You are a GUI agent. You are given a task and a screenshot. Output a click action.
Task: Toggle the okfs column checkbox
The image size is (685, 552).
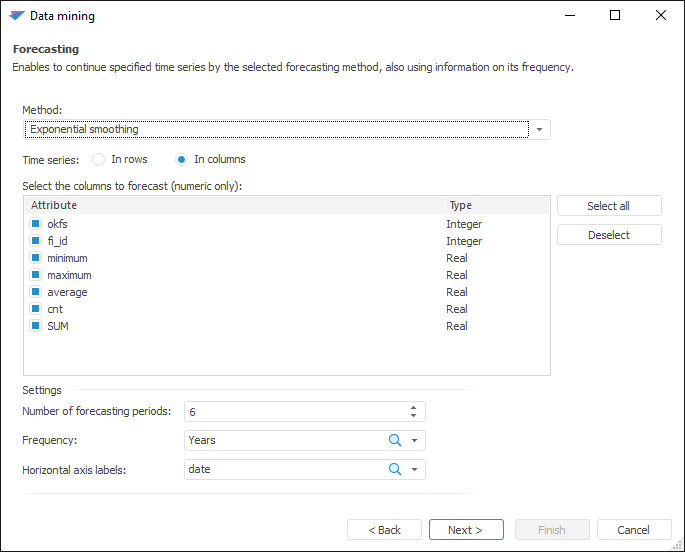[35, 224]
